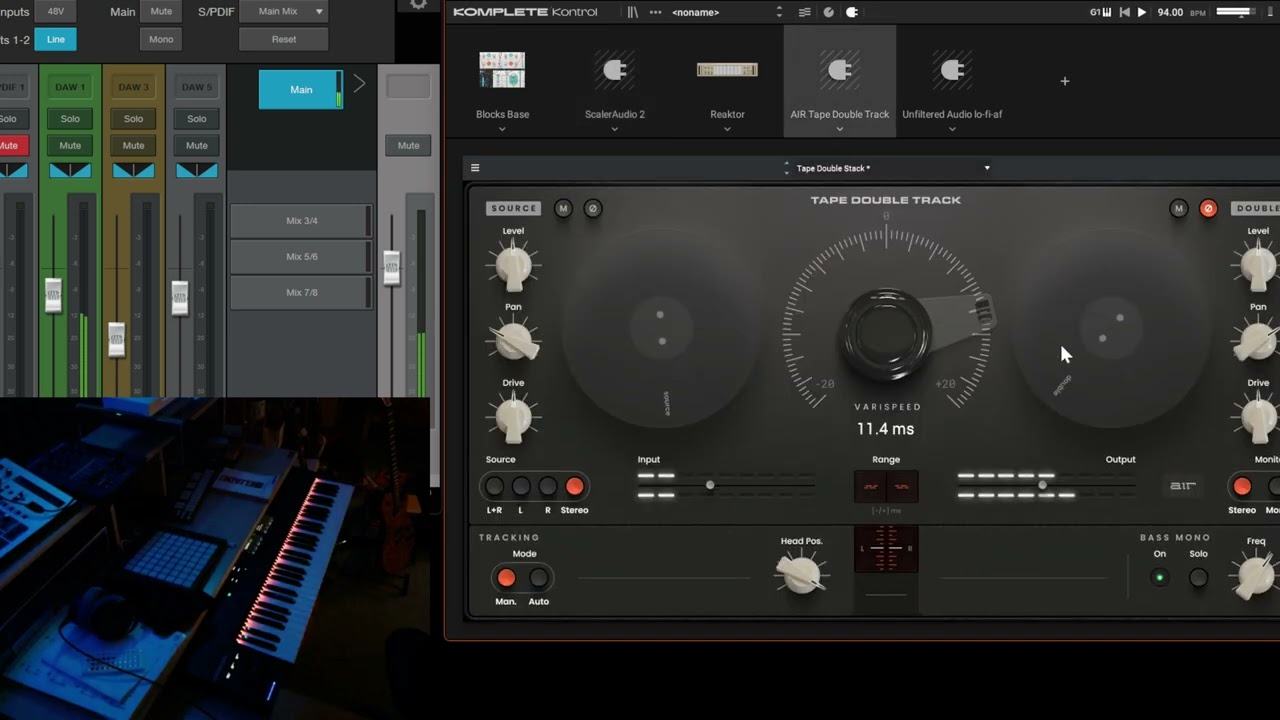This screenshot has width=1280, height=720.
Task: Click the Bass Mono Freq knob
Action: [1255, 576]
